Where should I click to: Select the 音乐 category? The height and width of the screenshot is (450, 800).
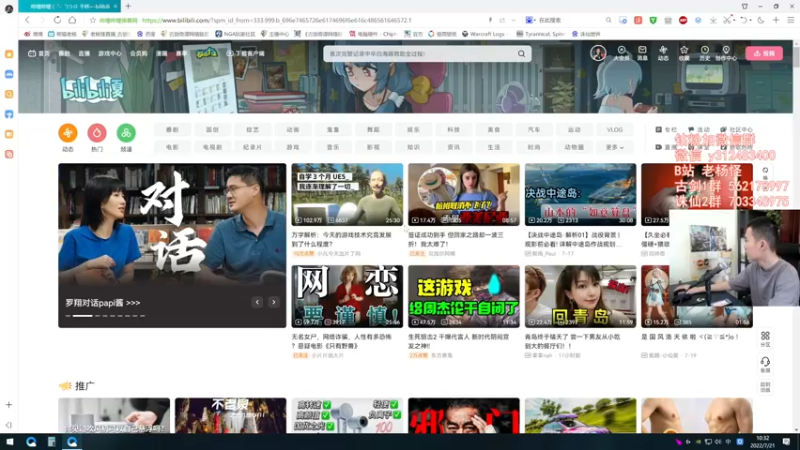tap(333, 147)
